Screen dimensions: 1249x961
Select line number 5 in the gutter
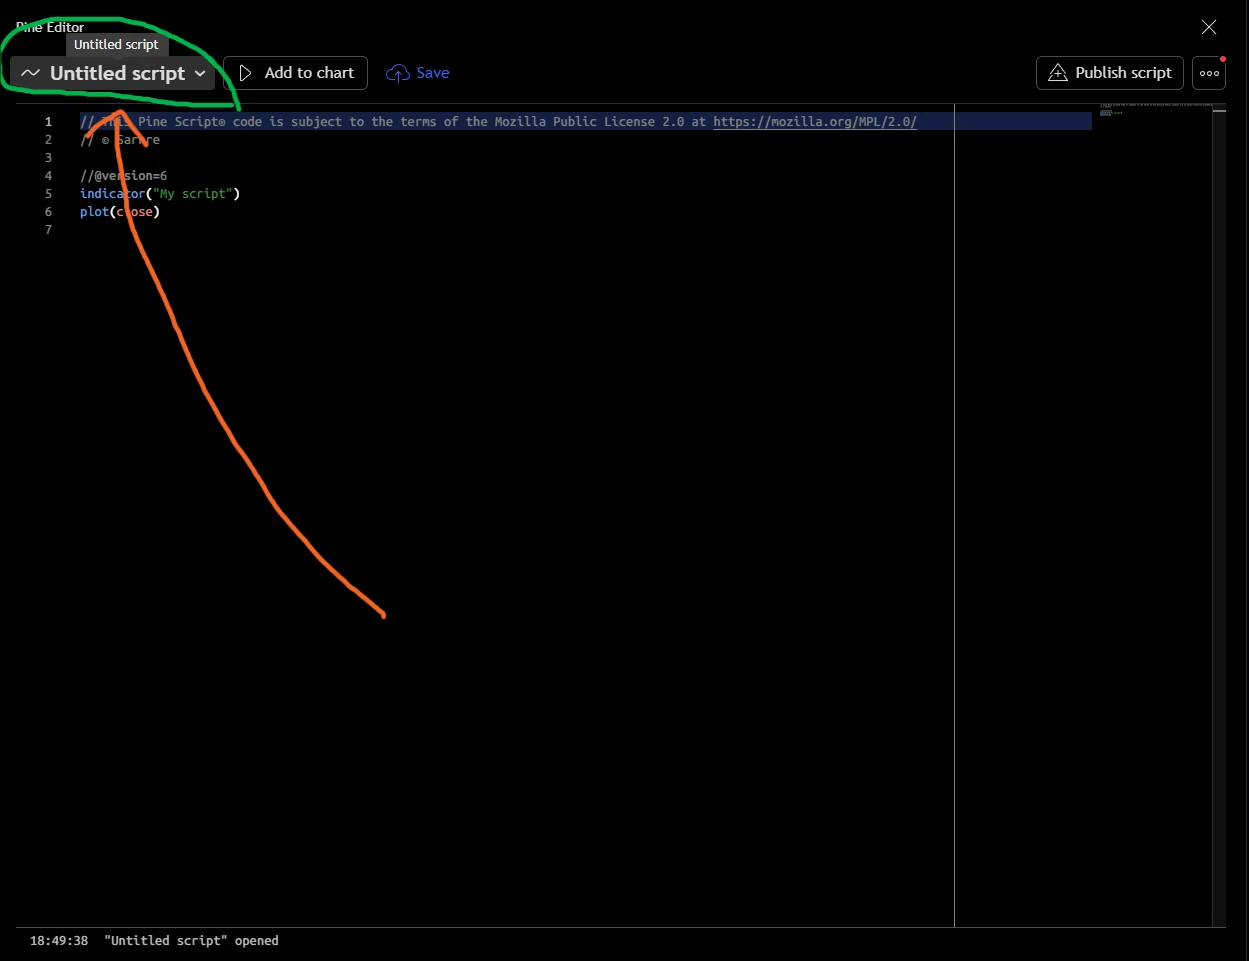(48, 194)
